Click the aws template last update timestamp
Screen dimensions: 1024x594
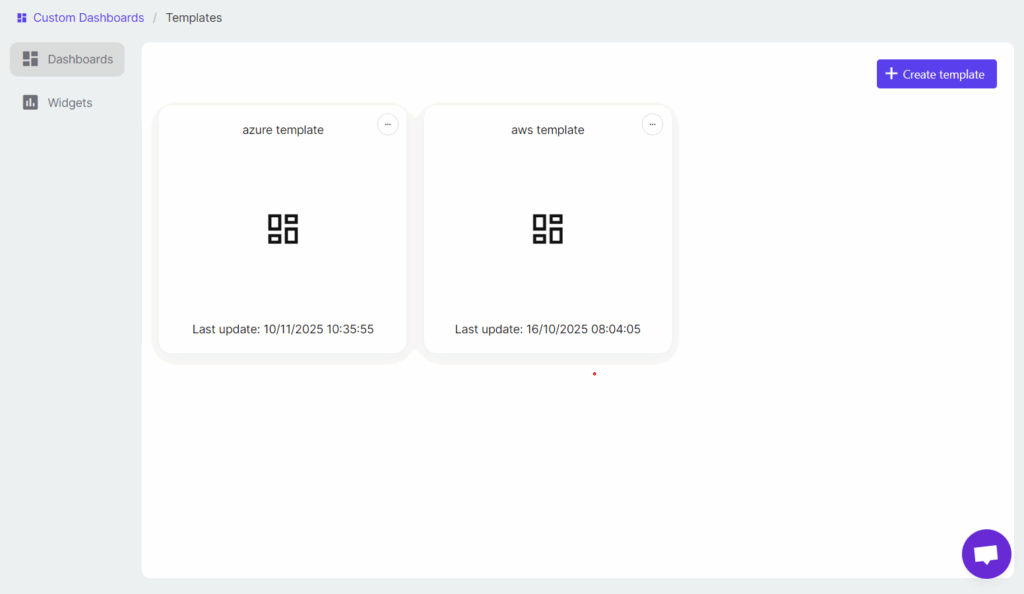click(547, 329)
